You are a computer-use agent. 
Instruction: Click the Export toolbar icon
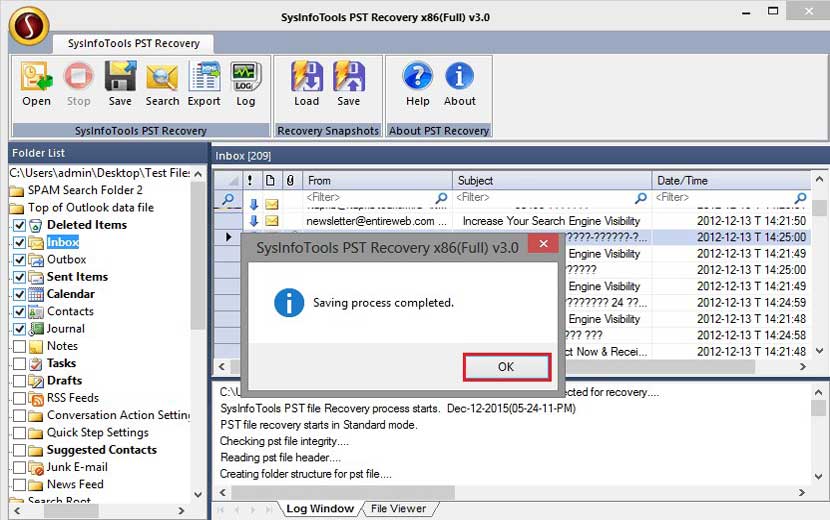(204, 84)
